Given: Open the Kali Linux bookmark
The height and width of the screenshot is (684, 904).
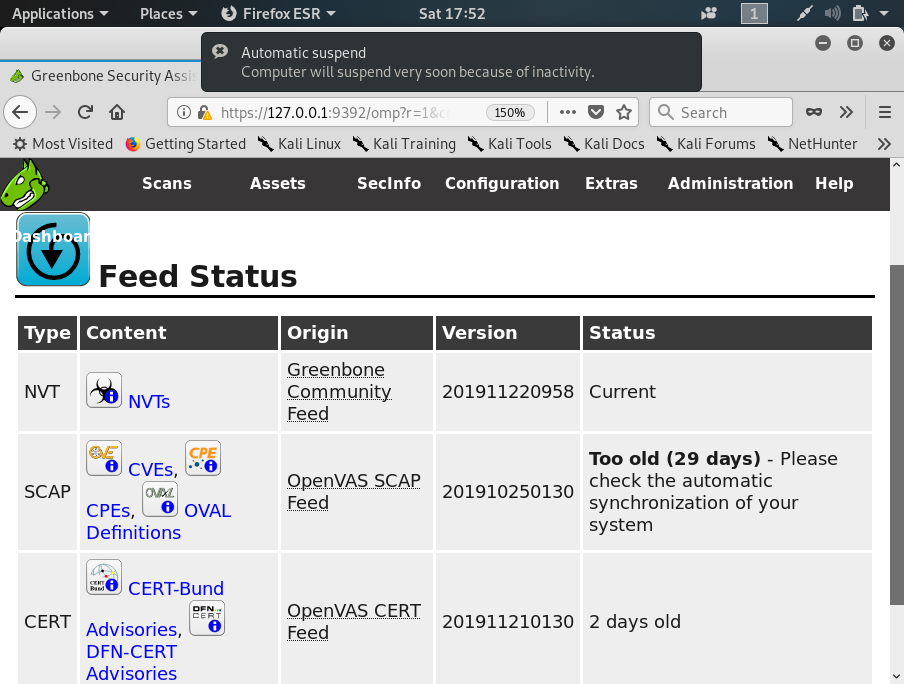Looking at the screenshot, I should [x=299, y=144].
